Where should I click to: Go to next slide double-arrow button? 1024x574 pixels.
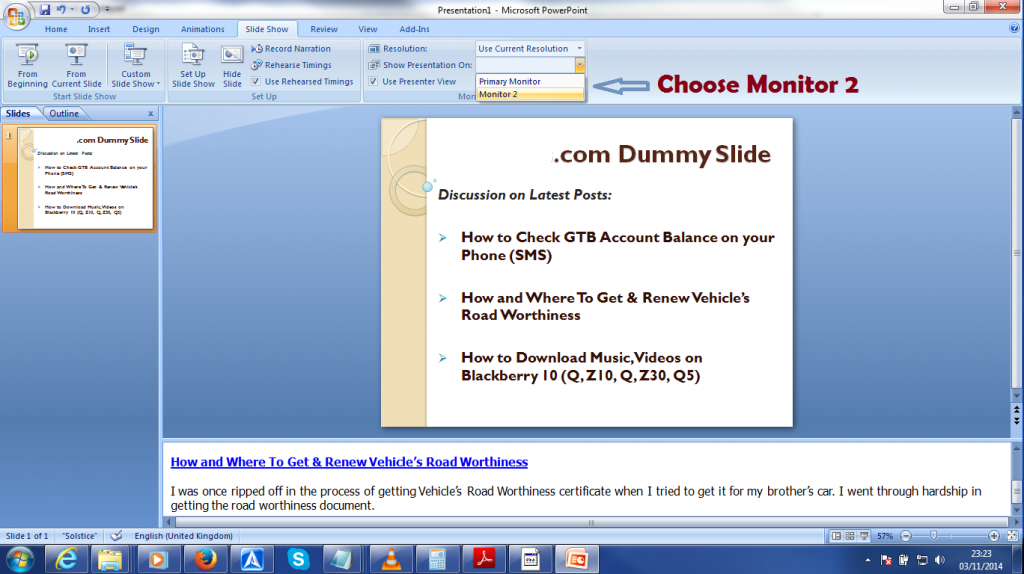[1017, 421]
